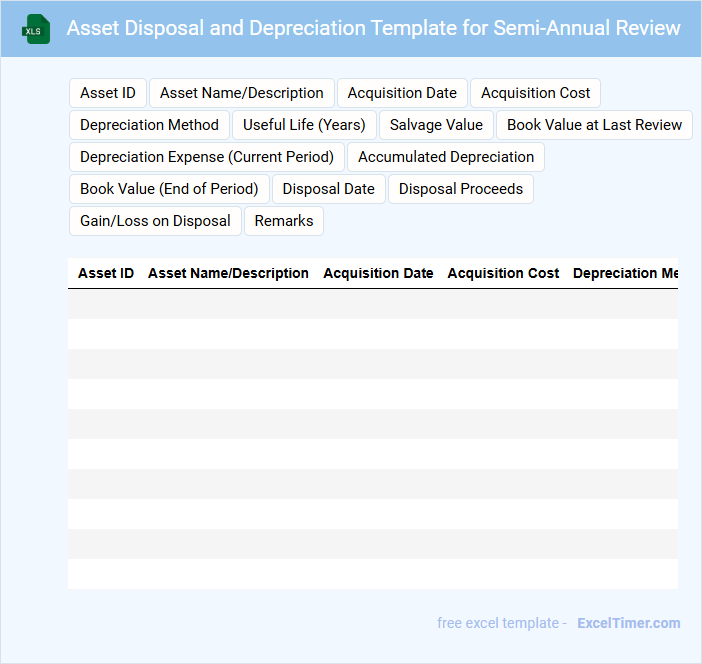Image resolution: width=702 pixels, height=664 pixels.
Task: Click the first empty table row
Action: point(373,304)
